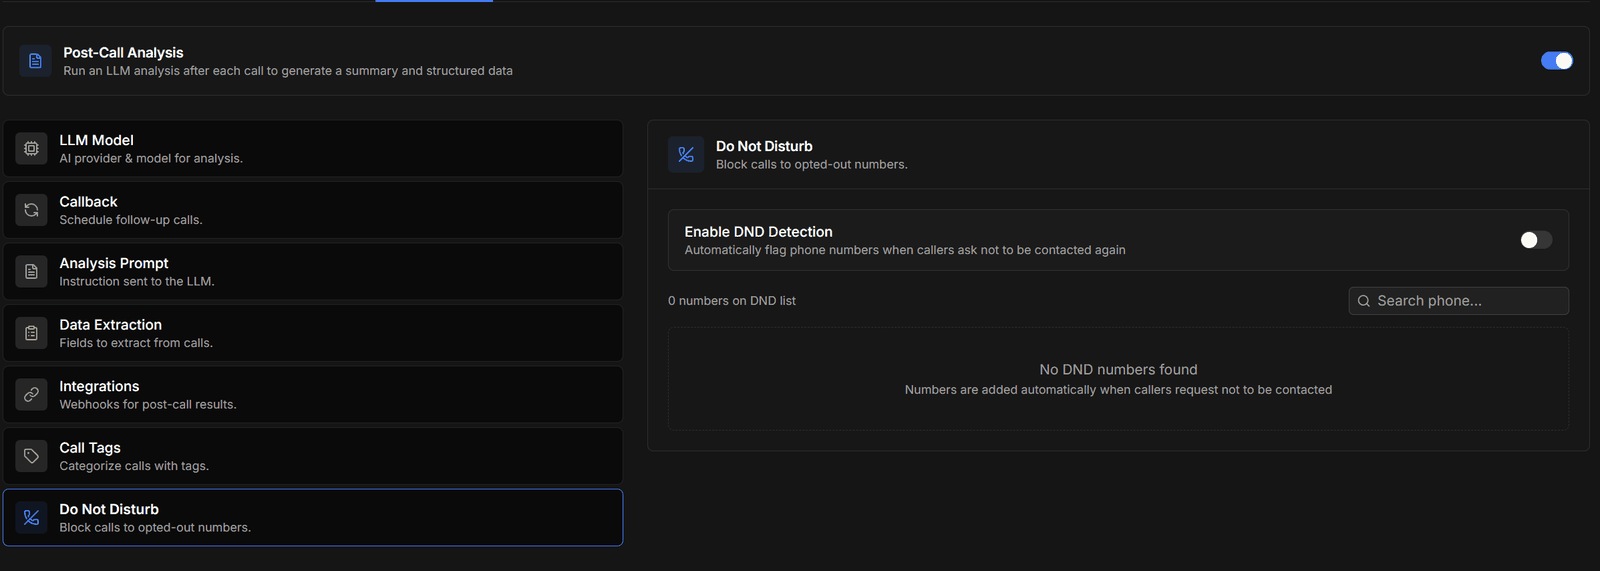
Task: Click the Post-Call Analysis document icon
Action: coord(35,61)
